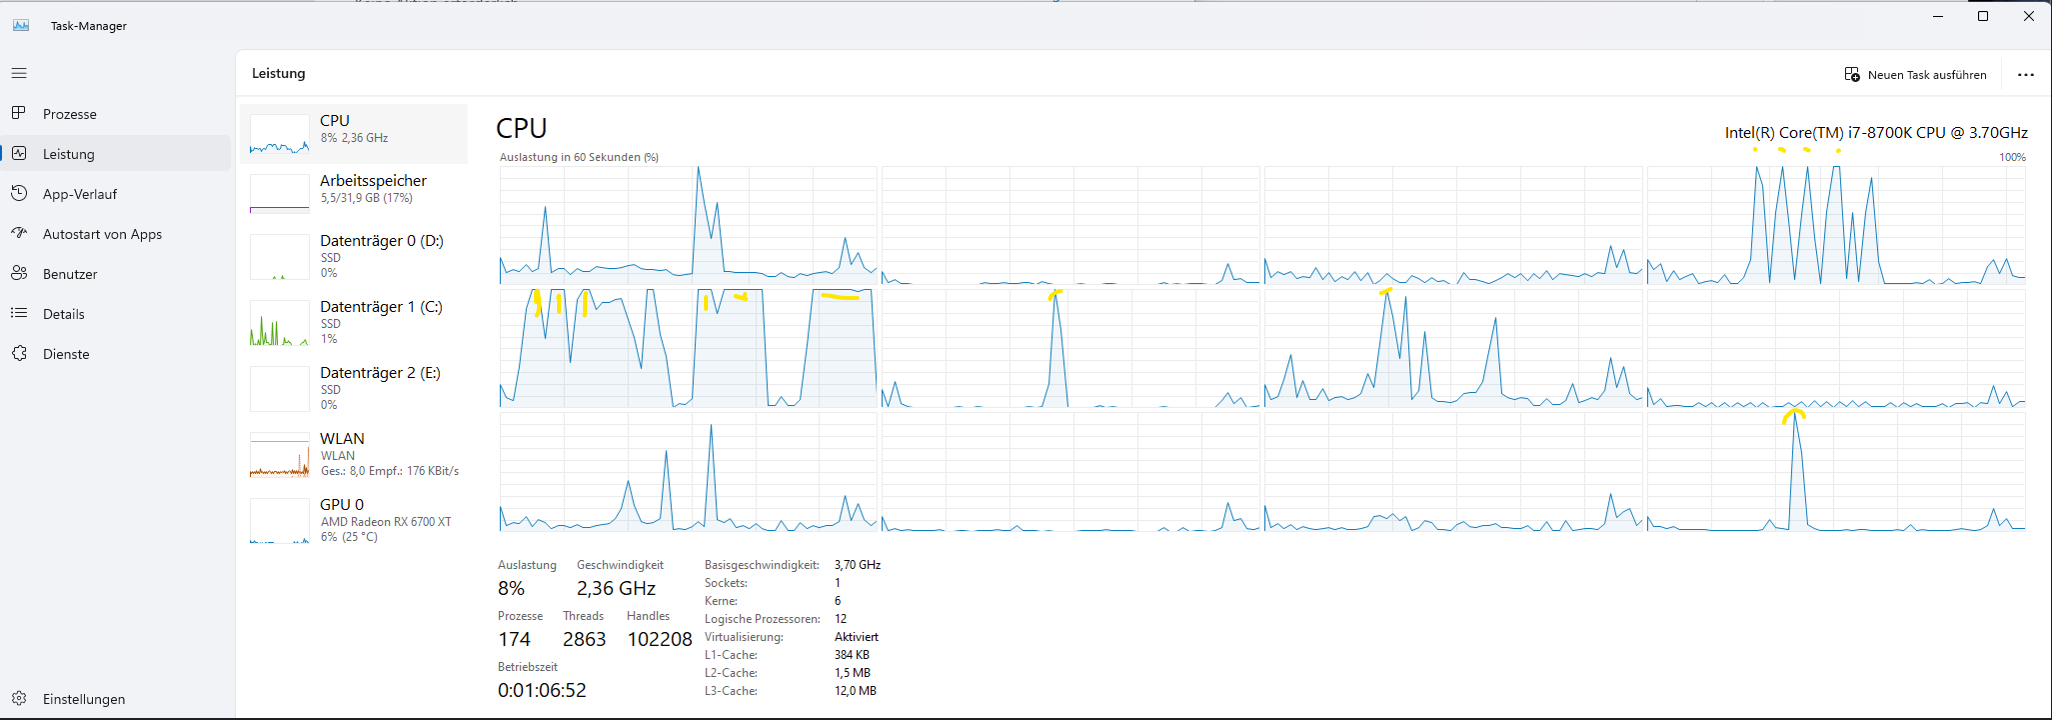The width and height of the screenshot is (2052, 720).
Task: Select the CPU performance entry
Action: point(354,133)
